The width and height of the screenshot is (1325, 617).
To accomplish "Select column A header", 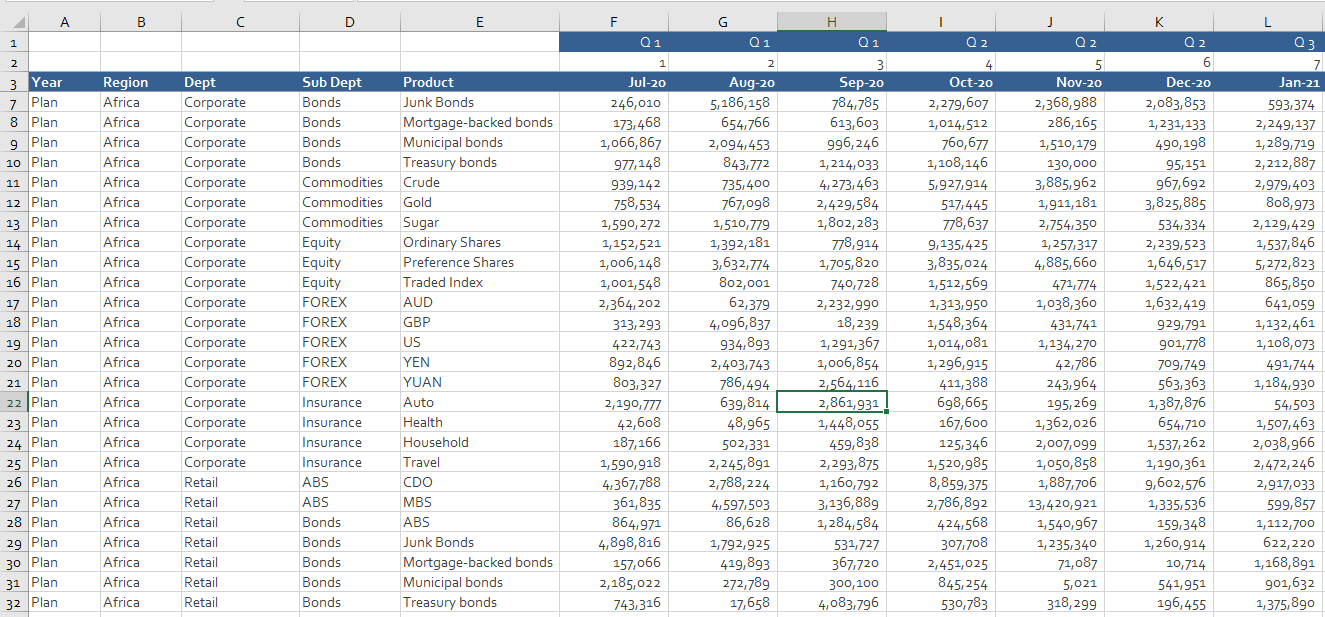I will coord(64,22).
